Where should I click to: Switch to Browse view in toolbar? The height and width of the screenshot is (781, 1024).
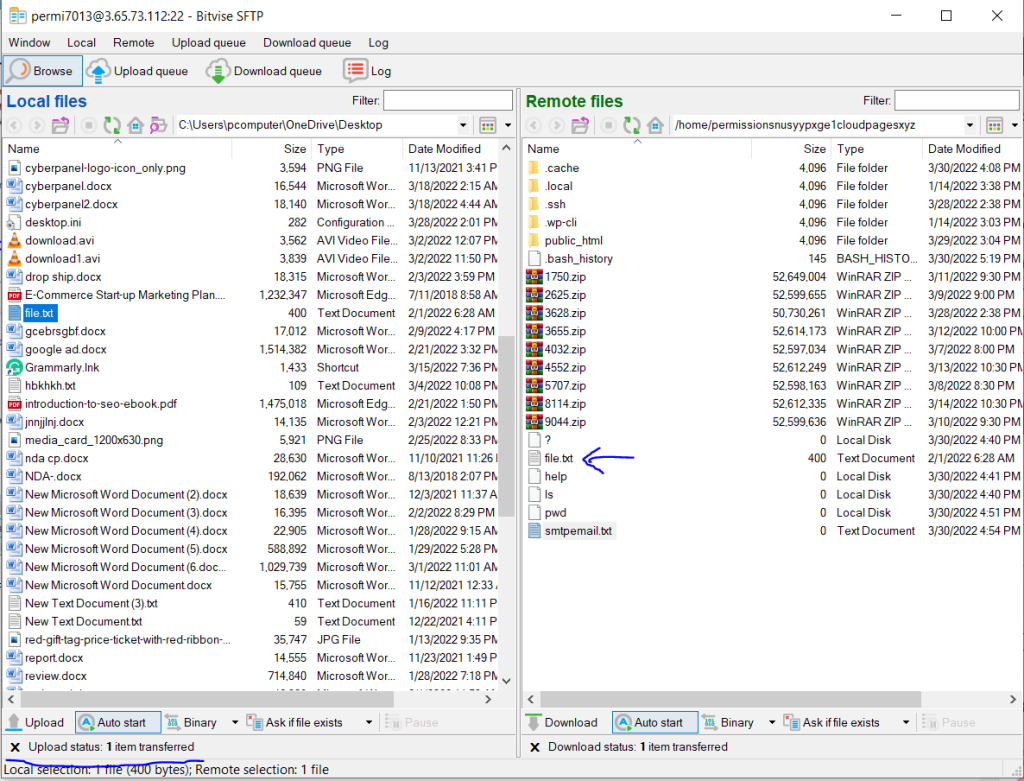click(43, 71)
